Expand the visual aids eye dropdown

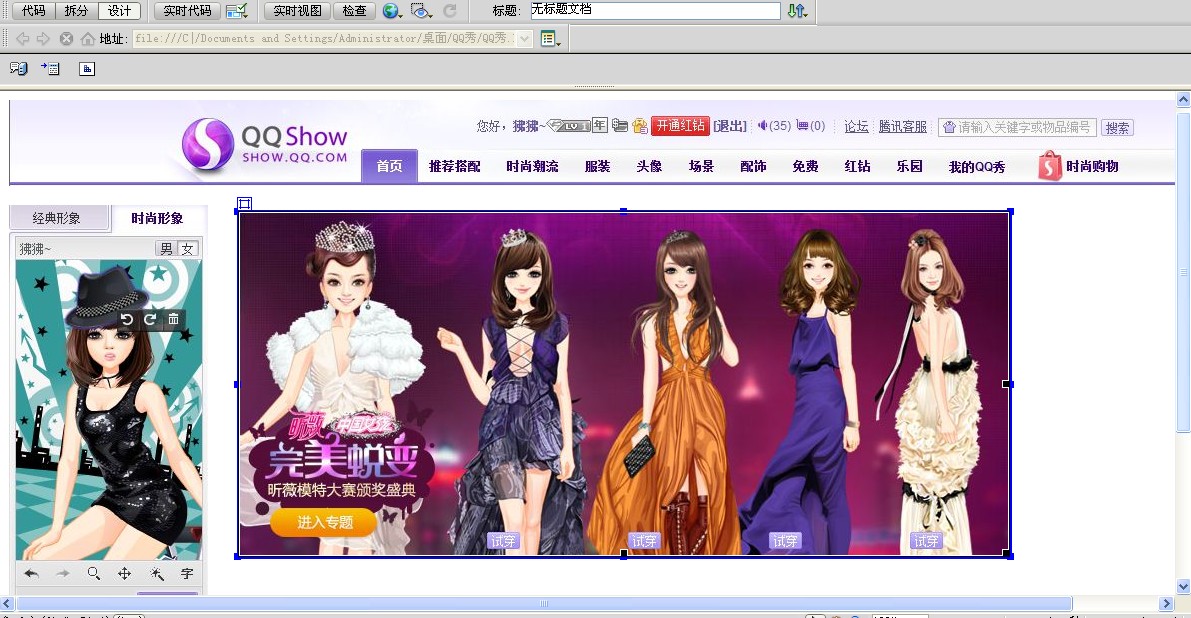(x=422, y=11)
